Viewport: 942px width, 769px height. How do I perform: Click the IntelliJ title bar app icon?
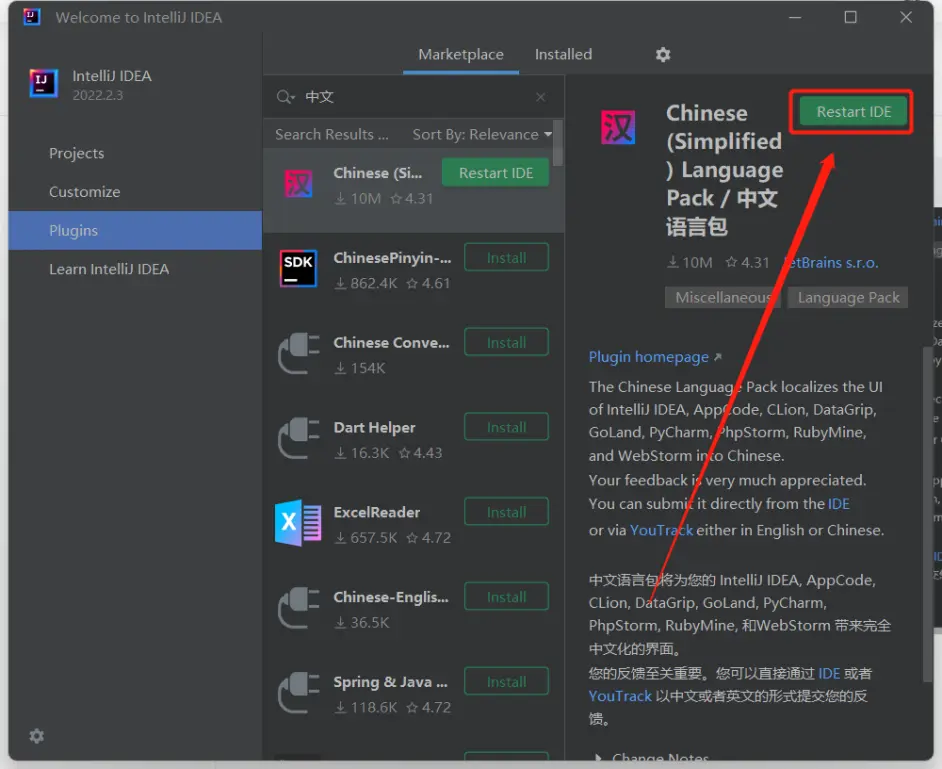click(x=32, y=17)
